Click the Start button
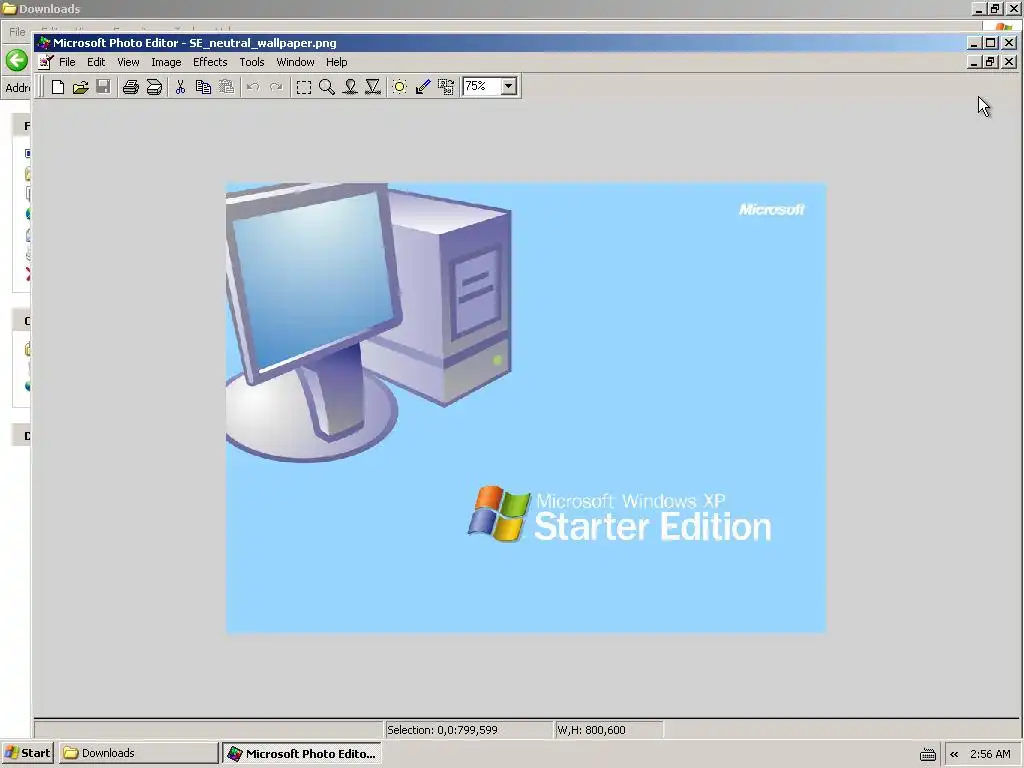The height and width of the screenshot is (768, 1024). point(27,753)
